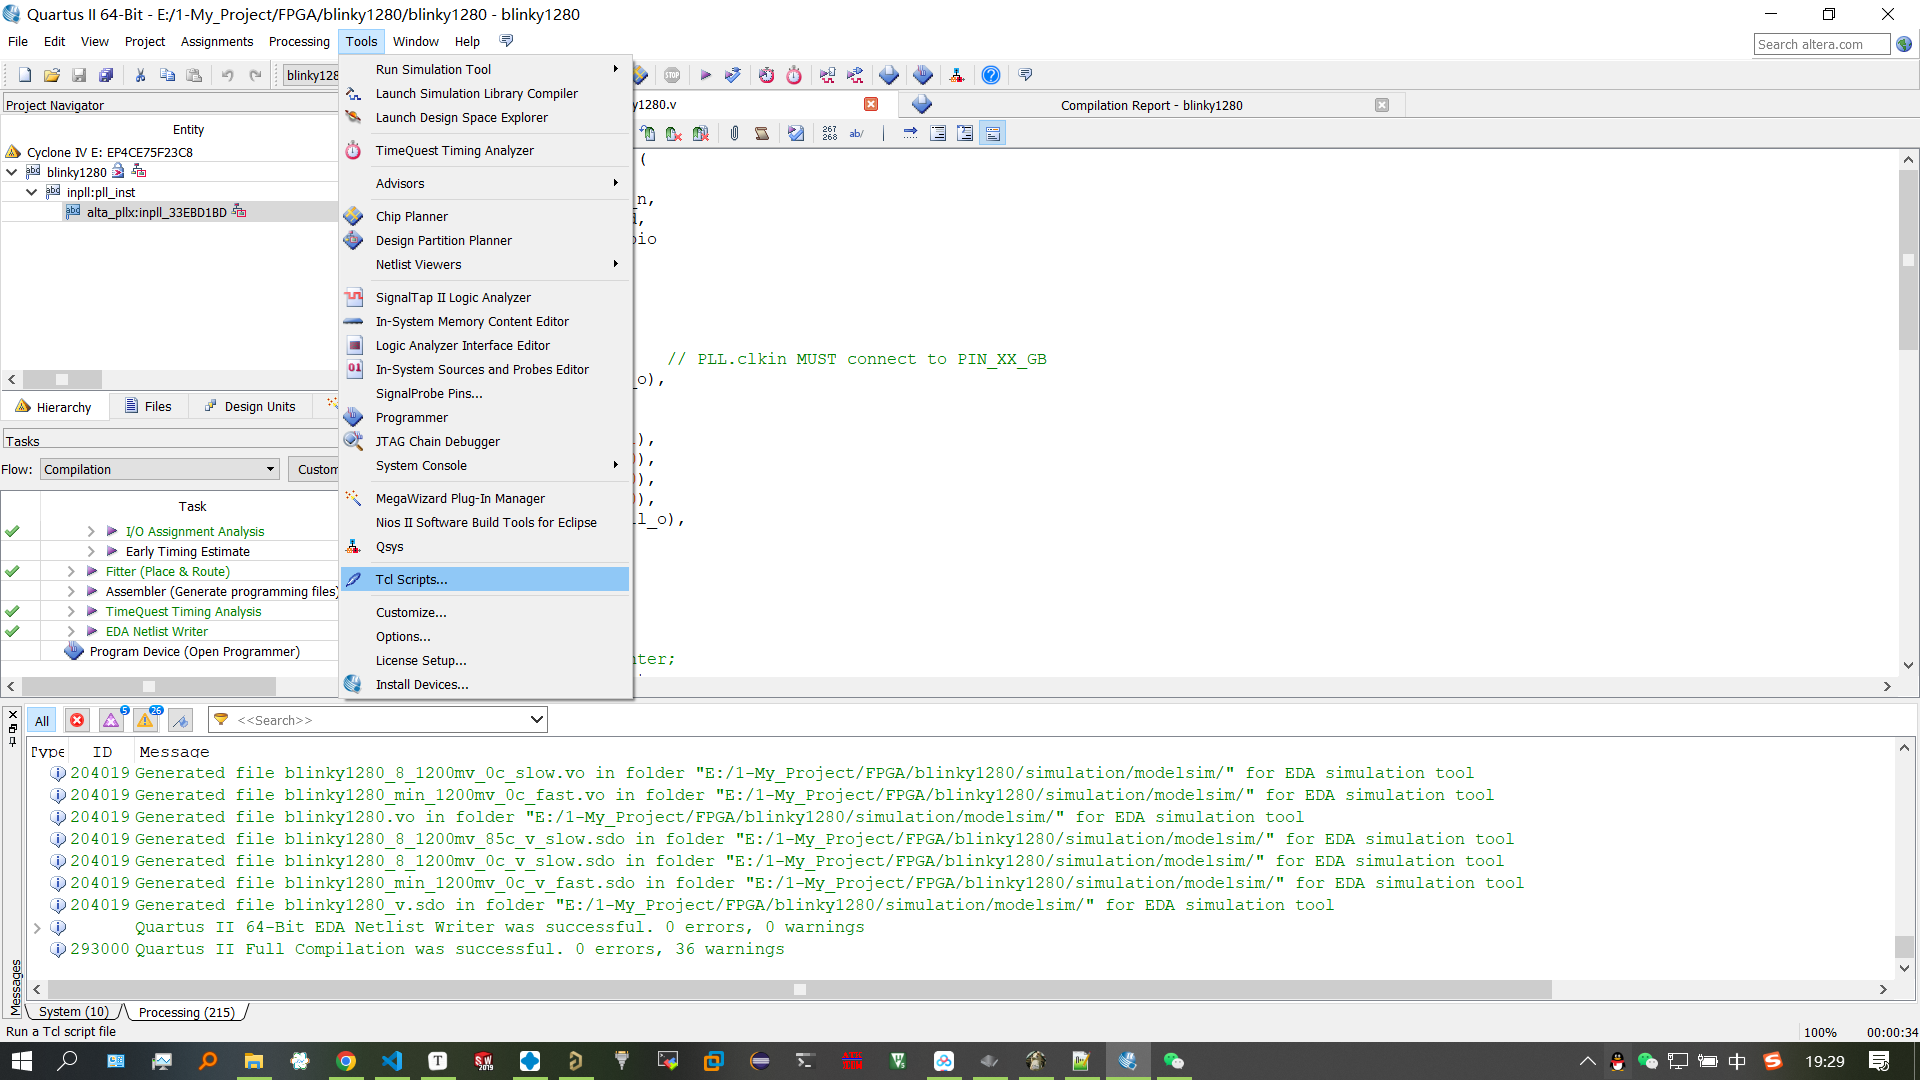The height and width of the screenshot is (1080, 1920).
Task: Expand the Fitter (Place & Route) task
Action: click(71, 571)
